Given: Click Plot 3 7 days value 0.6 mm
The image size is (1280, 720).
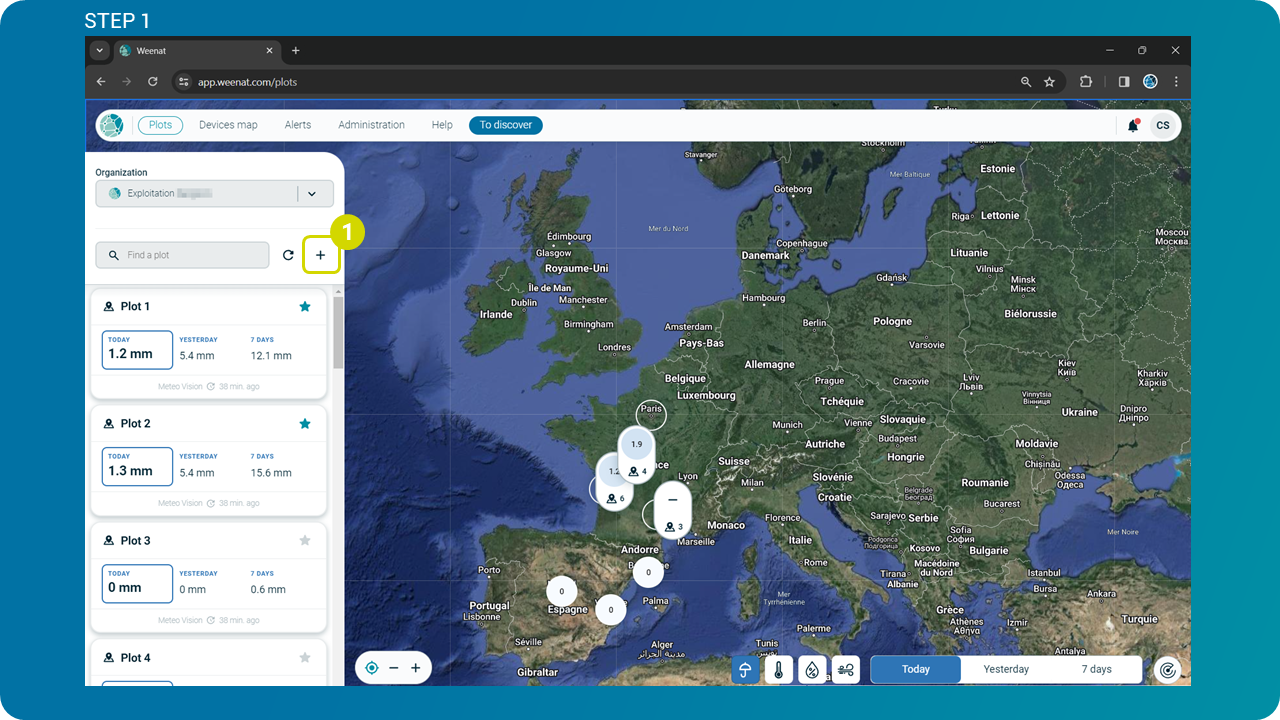Looking at the screenshot, I should (268, 590).
